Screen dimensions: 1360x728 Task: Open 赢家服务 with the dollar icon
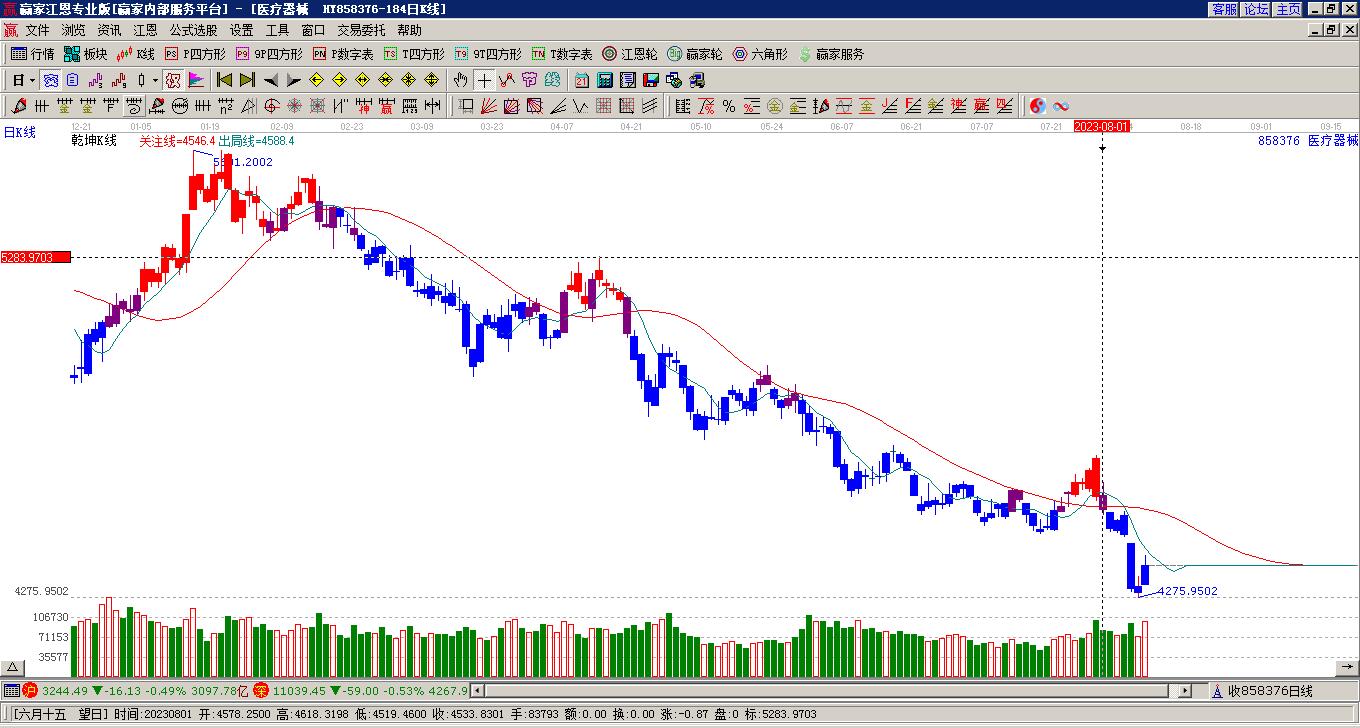pos(832,54)
